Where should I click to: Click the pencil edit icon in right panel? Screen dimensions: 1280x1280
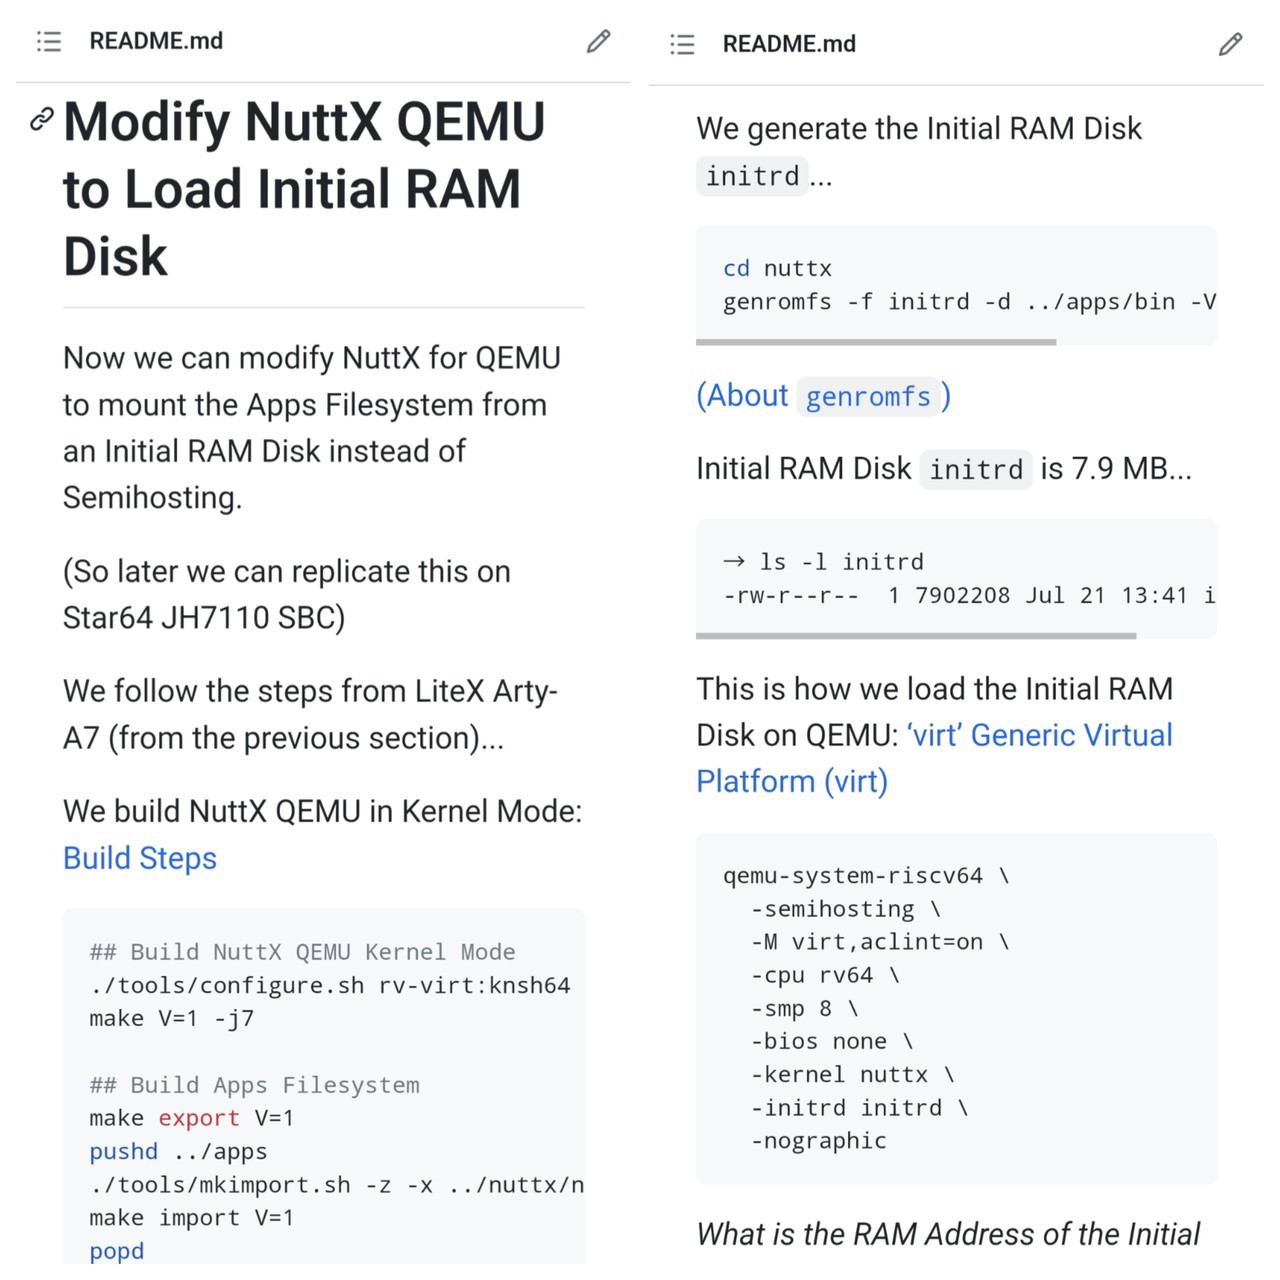tap(1230, 44)
